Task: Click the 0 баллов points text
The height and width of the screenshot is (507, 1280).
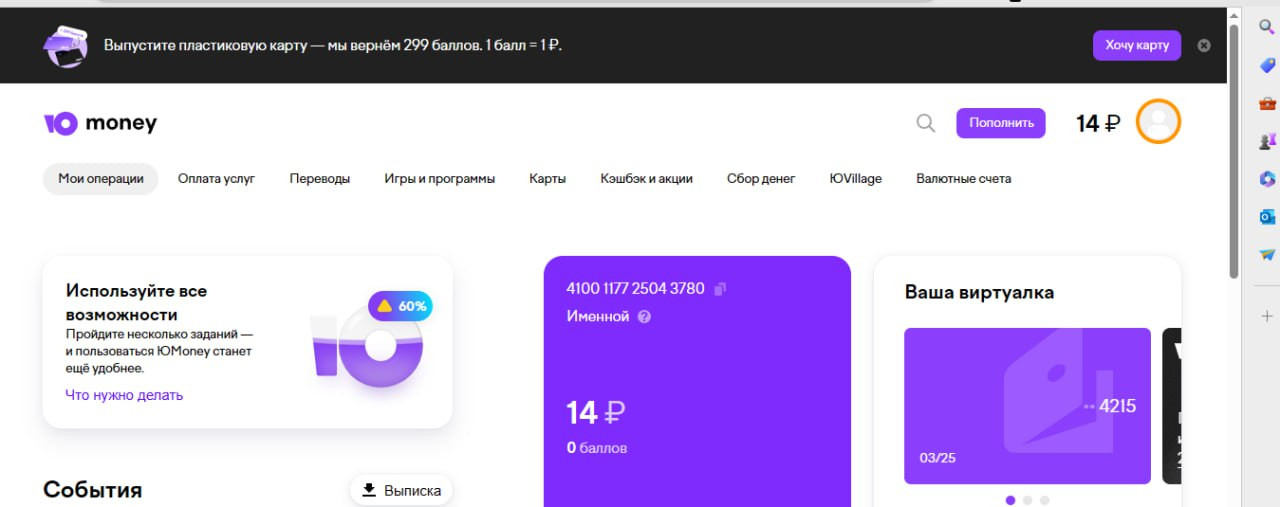Action: coord(597,448)
